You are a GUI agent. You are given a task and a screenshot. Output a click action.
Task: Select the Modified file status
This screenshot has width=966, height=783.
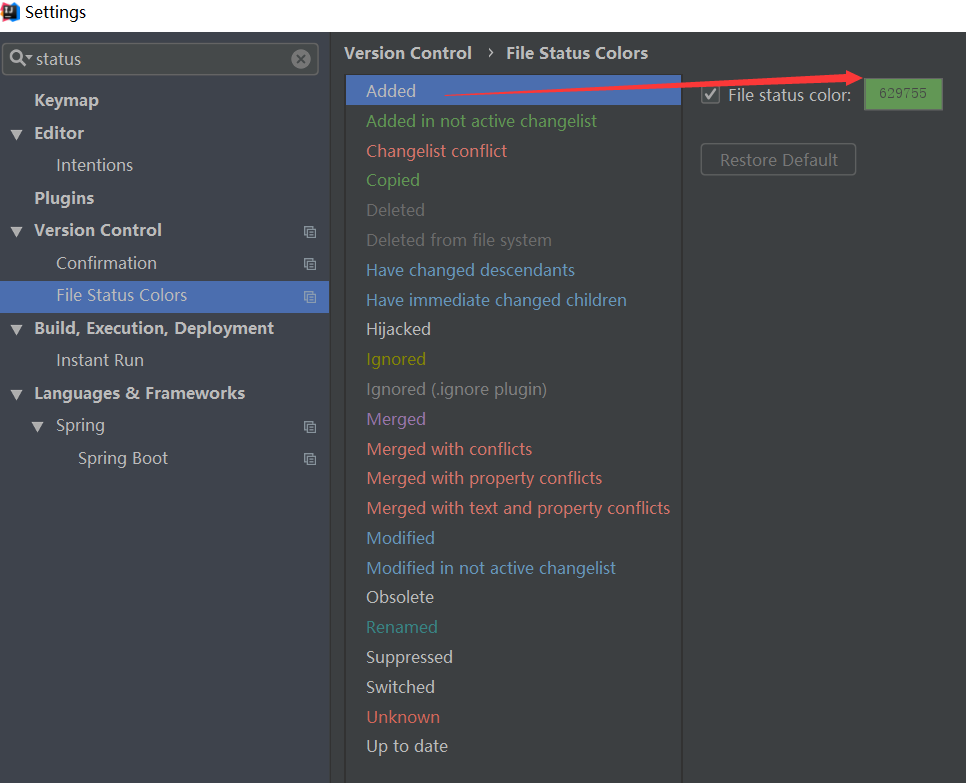click(400, 537)
